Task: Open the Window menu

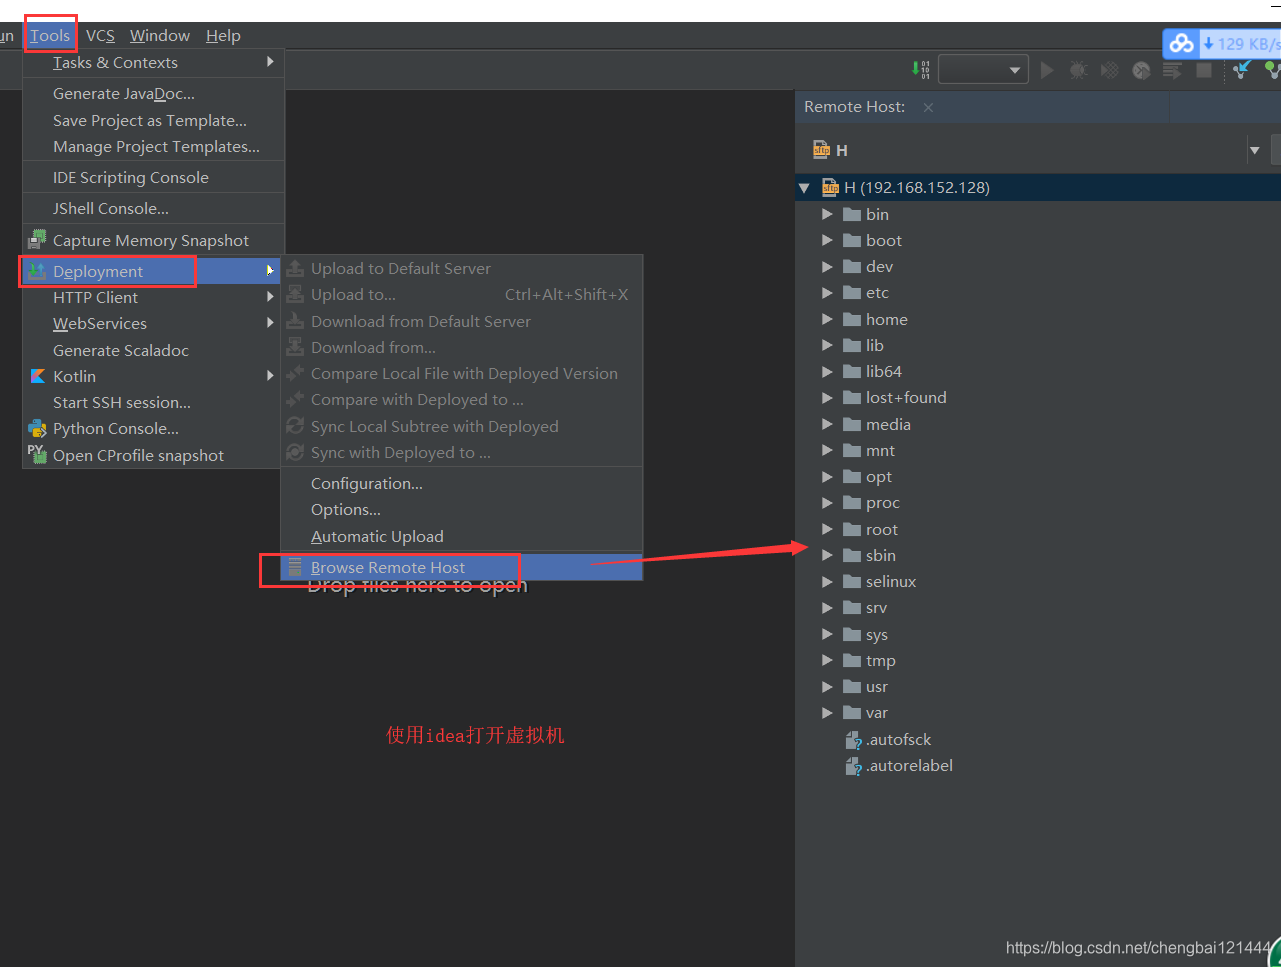Action: pyautogui.click(x=160, y=36)
